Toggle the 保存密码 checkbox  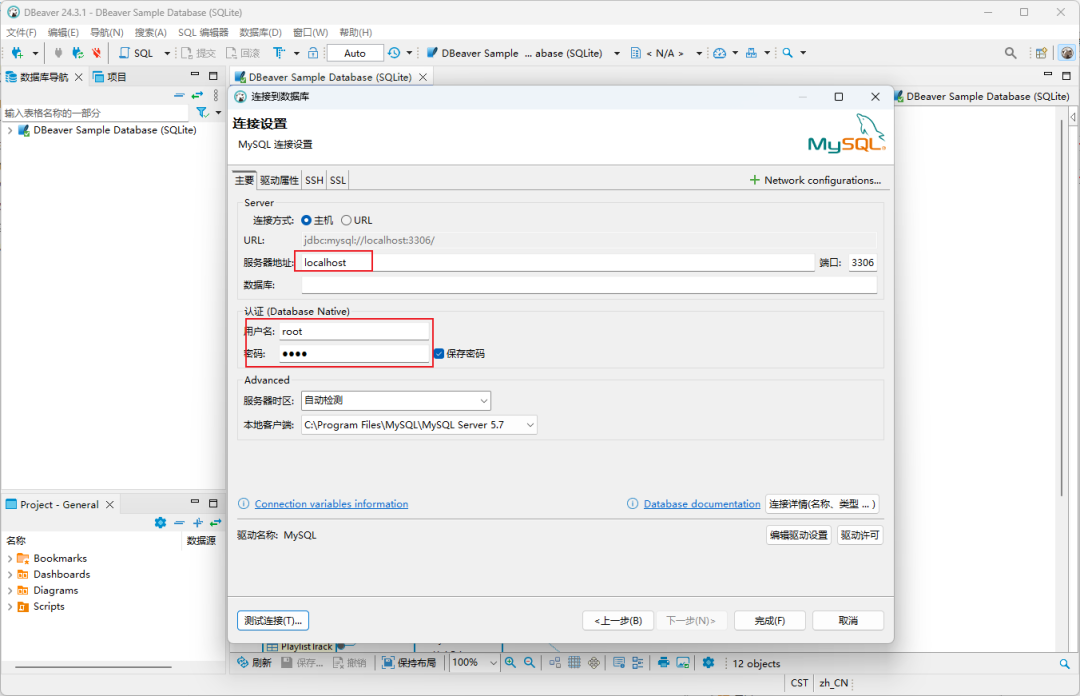tap(439, 354)
